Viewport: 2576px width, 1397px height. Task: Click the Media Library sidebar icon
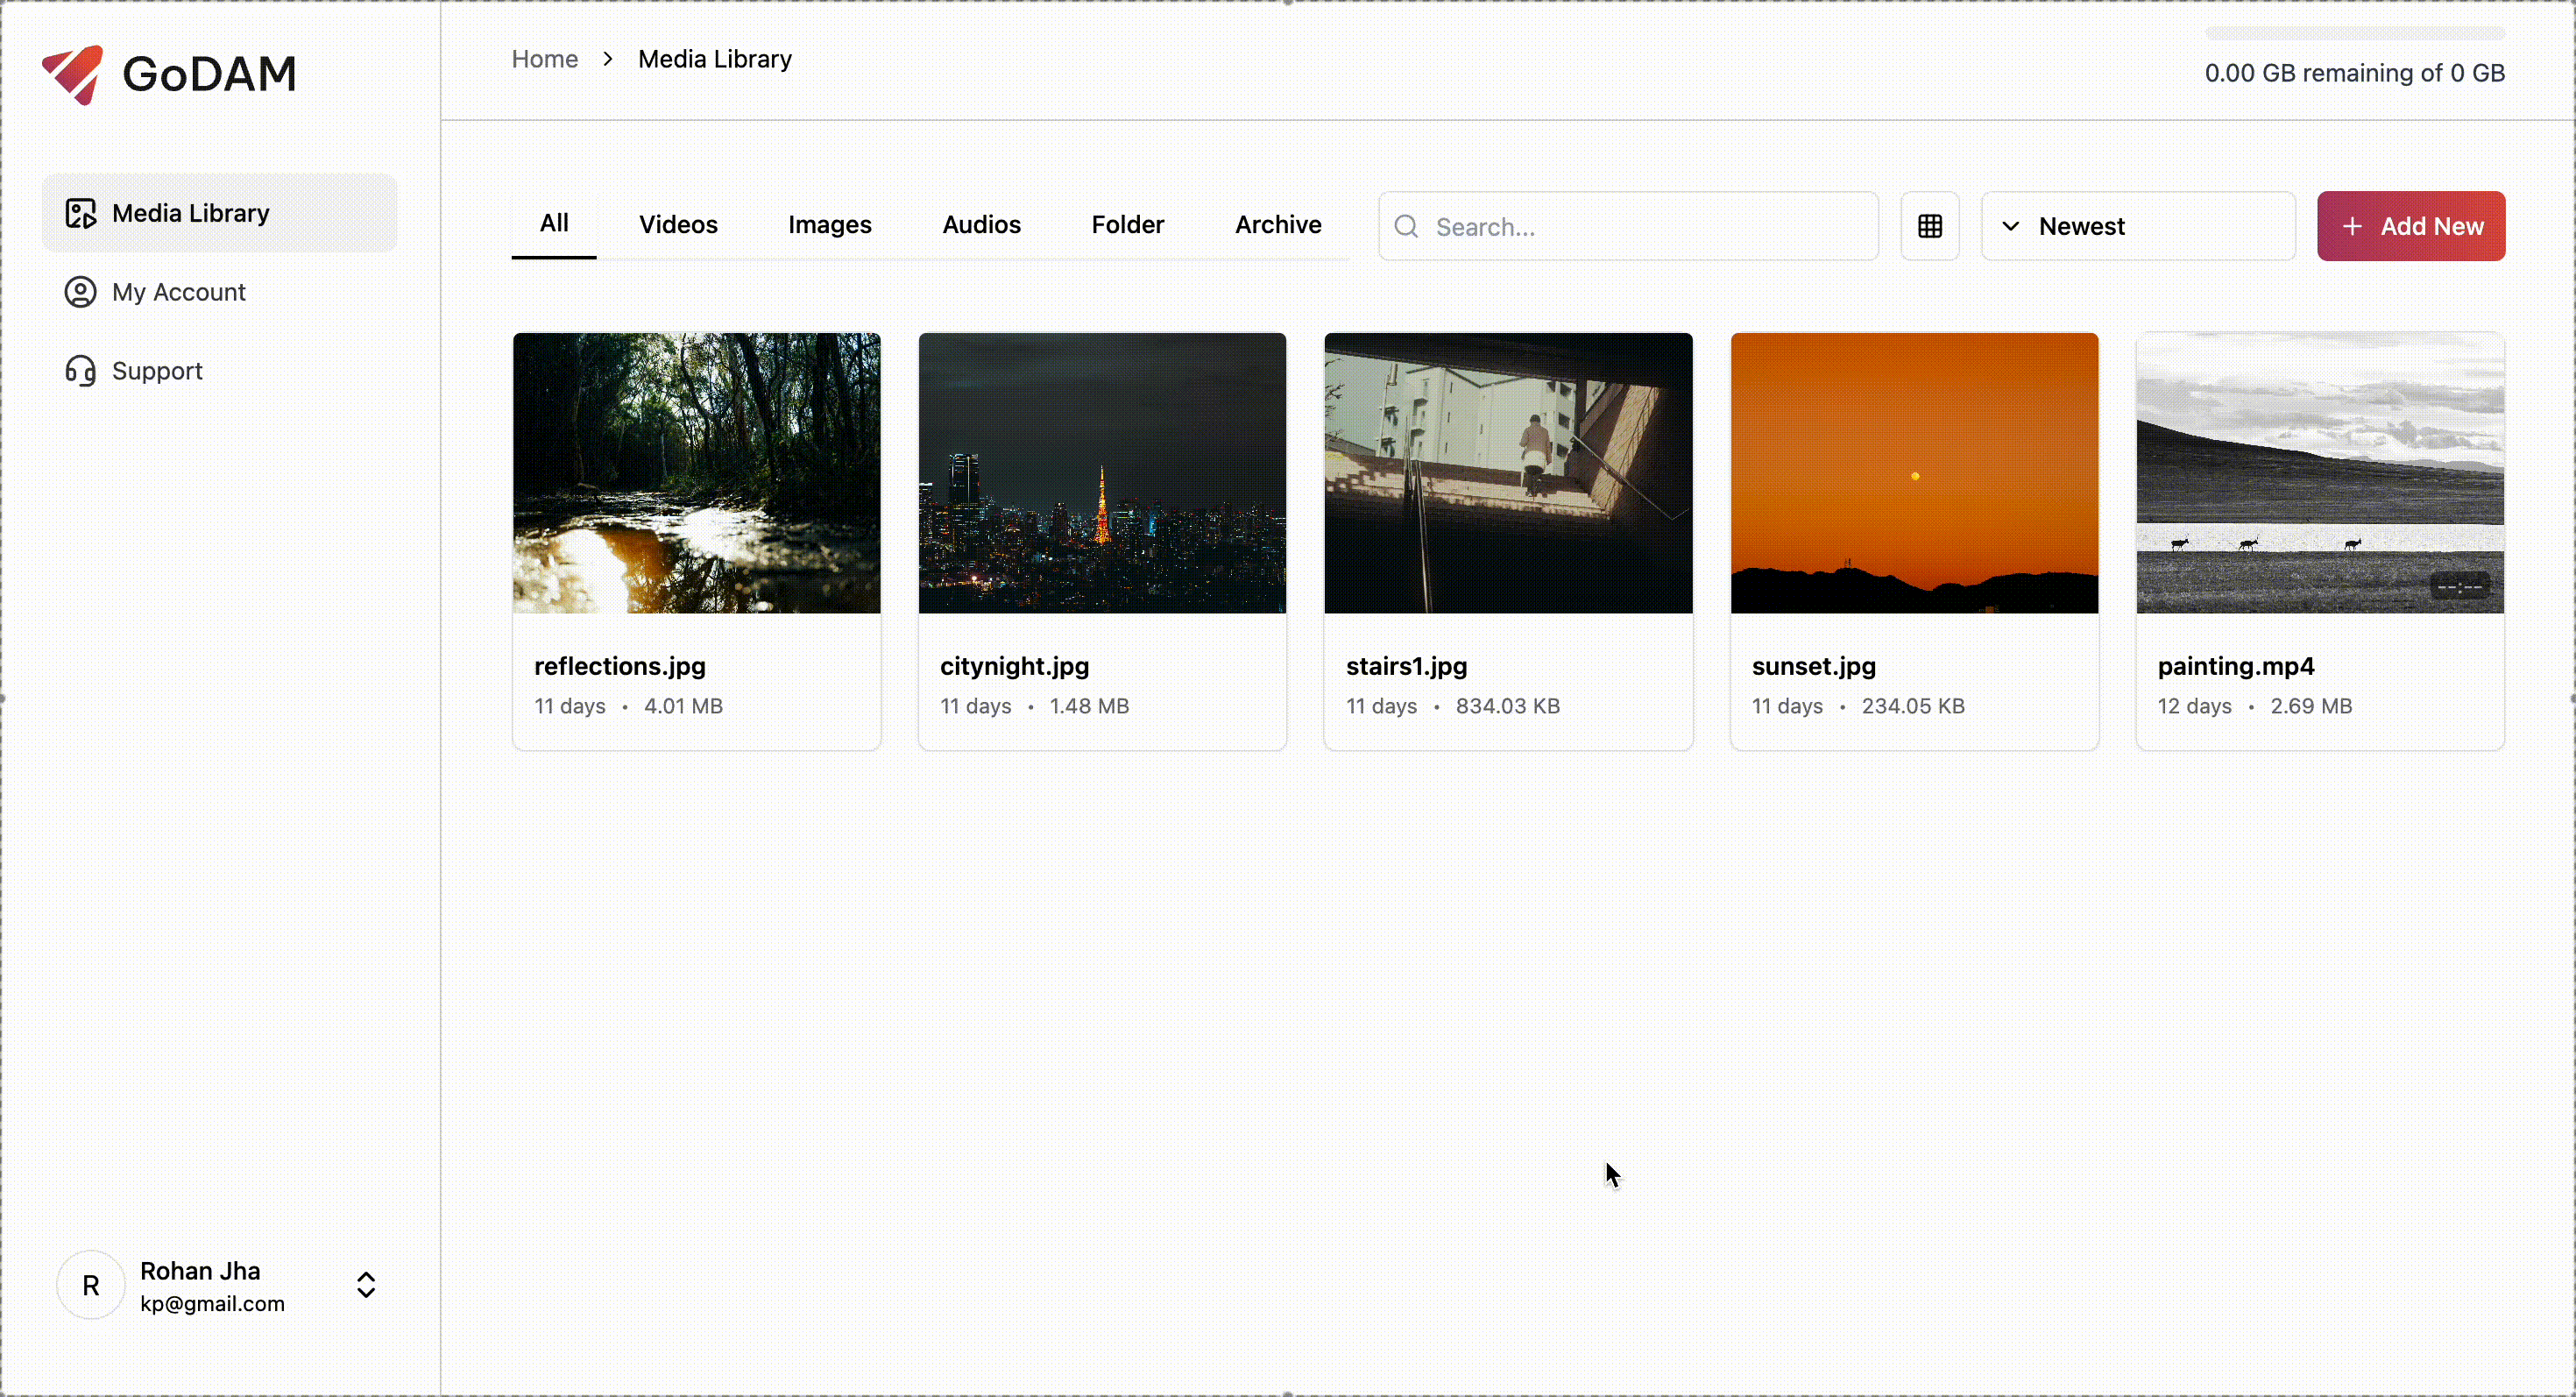[x=80, y=213]
